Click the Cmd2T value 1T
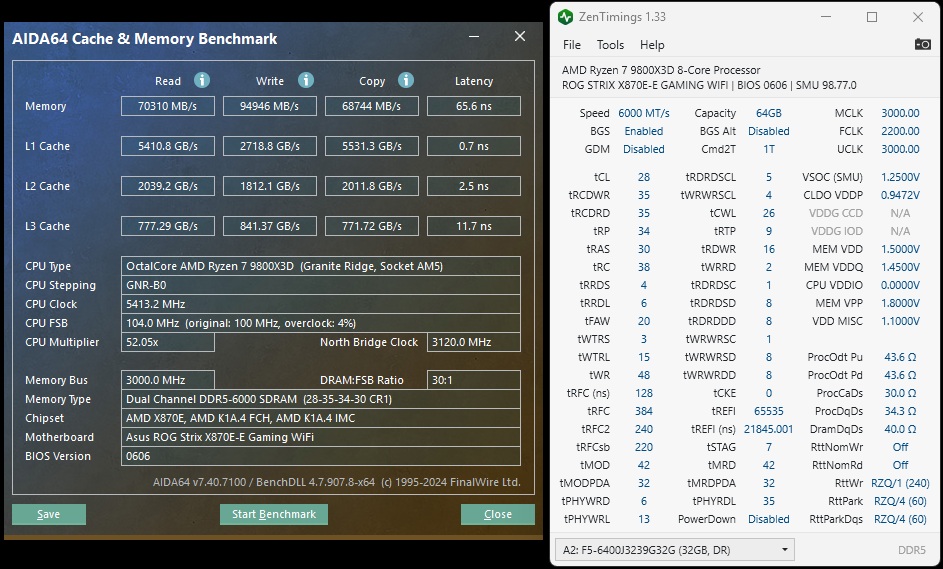Screen dimensions: 943x569 [x=769, y=149]
